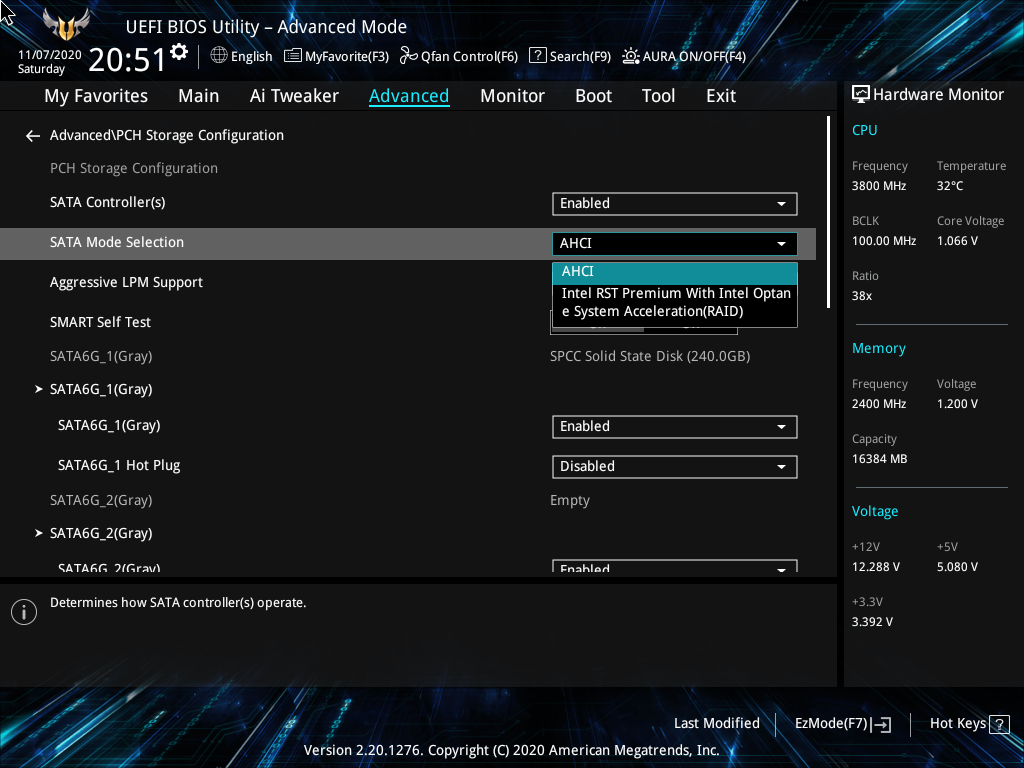Image resolution: width=1024 pixels, height=768 pixels.
Task: Switch to the Monitor tab
Action: (x=512, y=96)
